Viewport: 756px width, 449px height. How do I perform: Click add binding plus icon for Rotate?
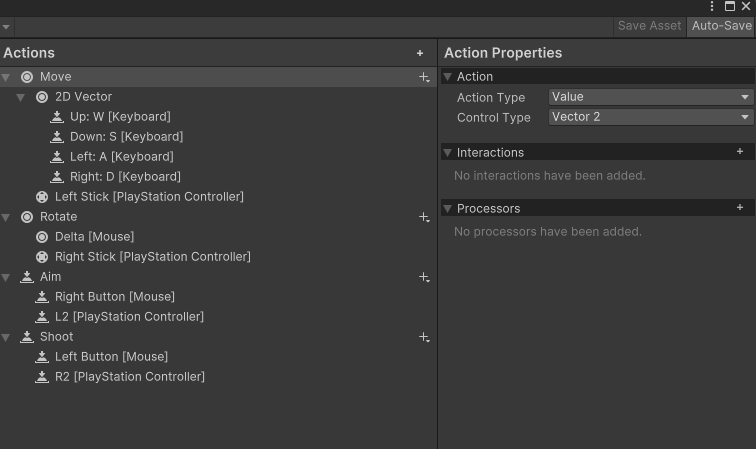424,217
